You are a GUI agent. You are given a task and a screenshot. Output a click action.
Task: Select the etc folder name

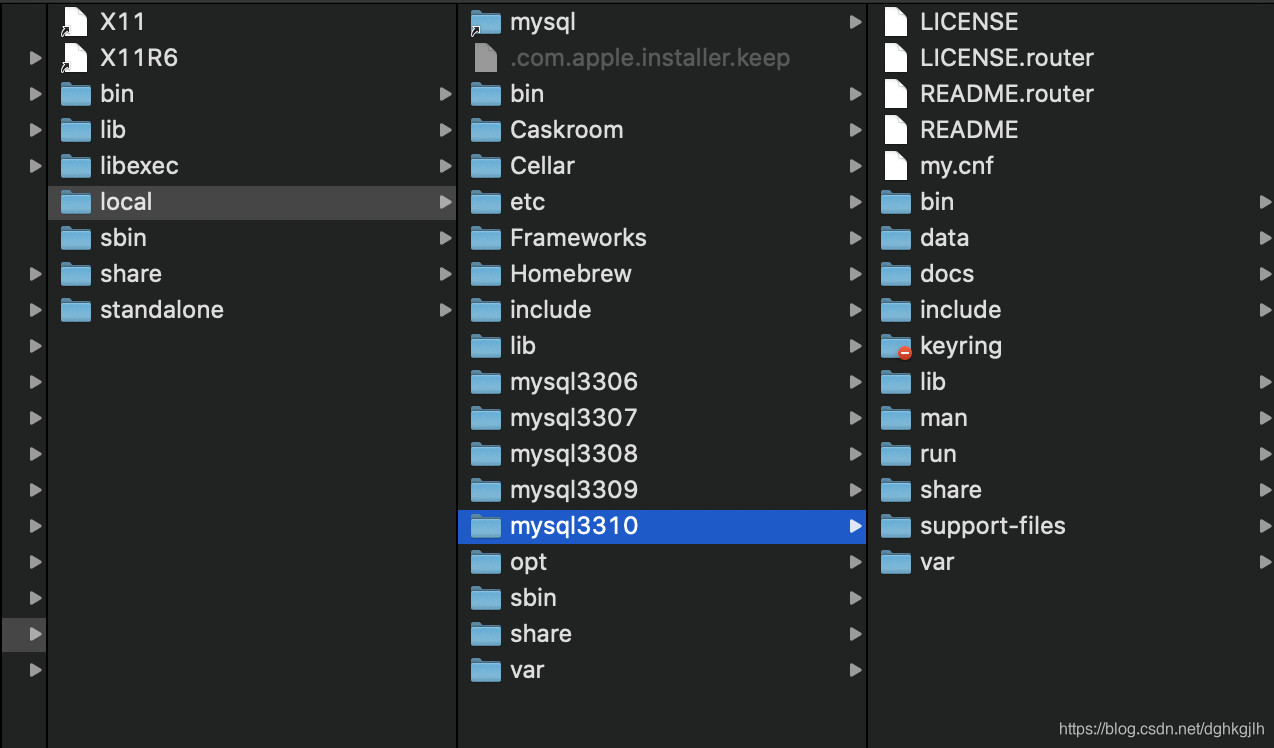click(527, 202)
